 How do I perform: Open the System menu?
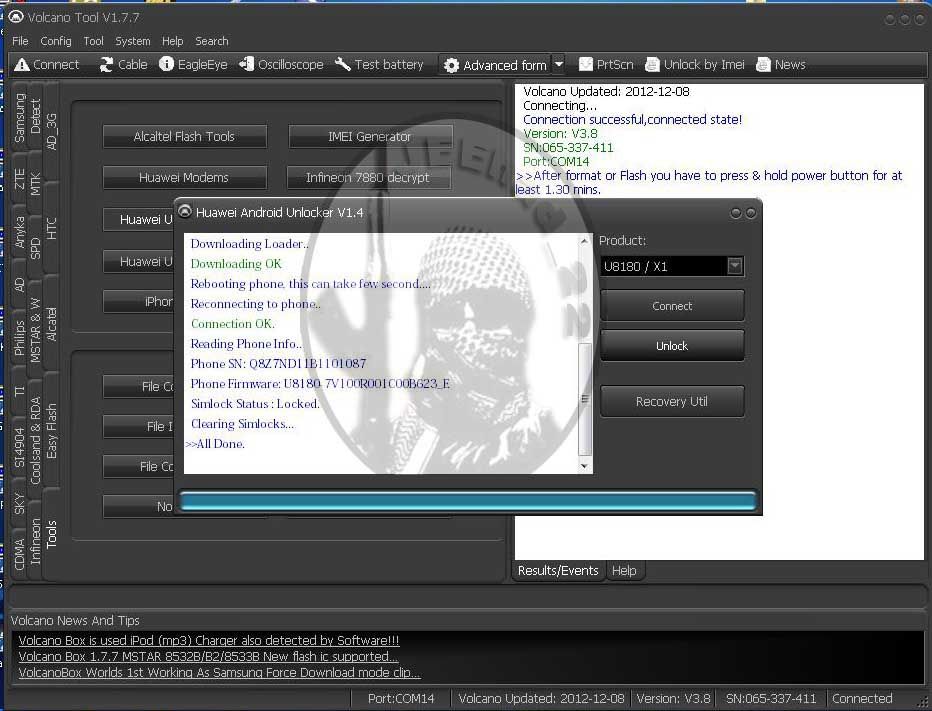point(133,41)
